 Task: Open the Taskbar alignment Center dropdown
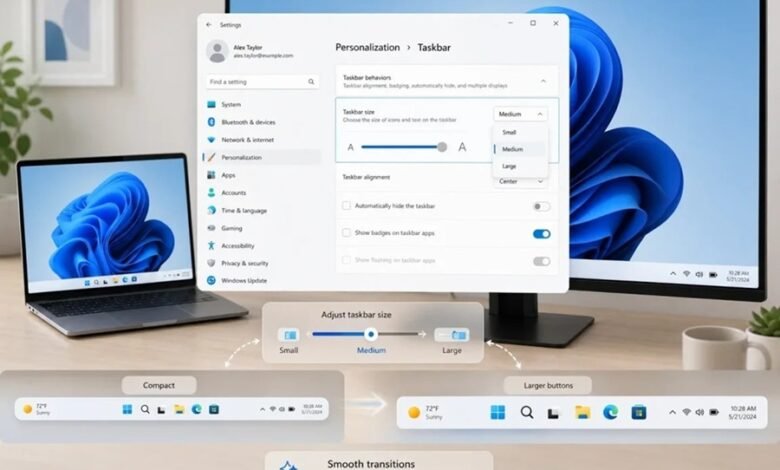click(x=520, y=182)
